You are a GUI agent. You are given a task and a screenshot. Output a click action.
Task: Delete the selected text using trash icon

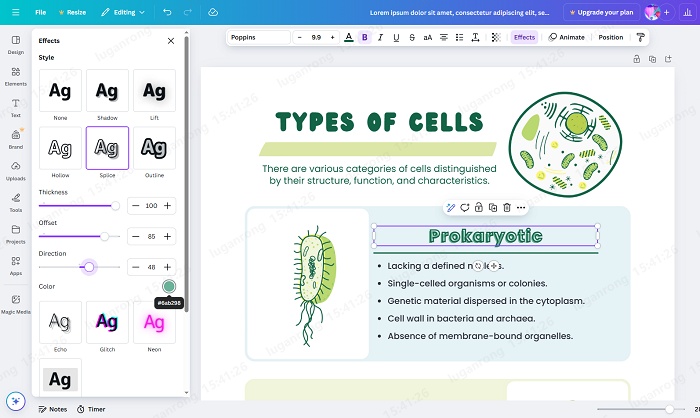[x=507, y=207]
